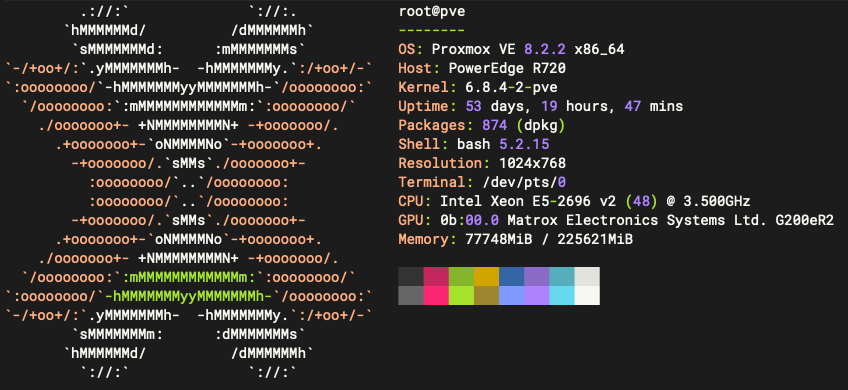Select the light lavender color swatch

pyautogui.click(x=537, y=295)
